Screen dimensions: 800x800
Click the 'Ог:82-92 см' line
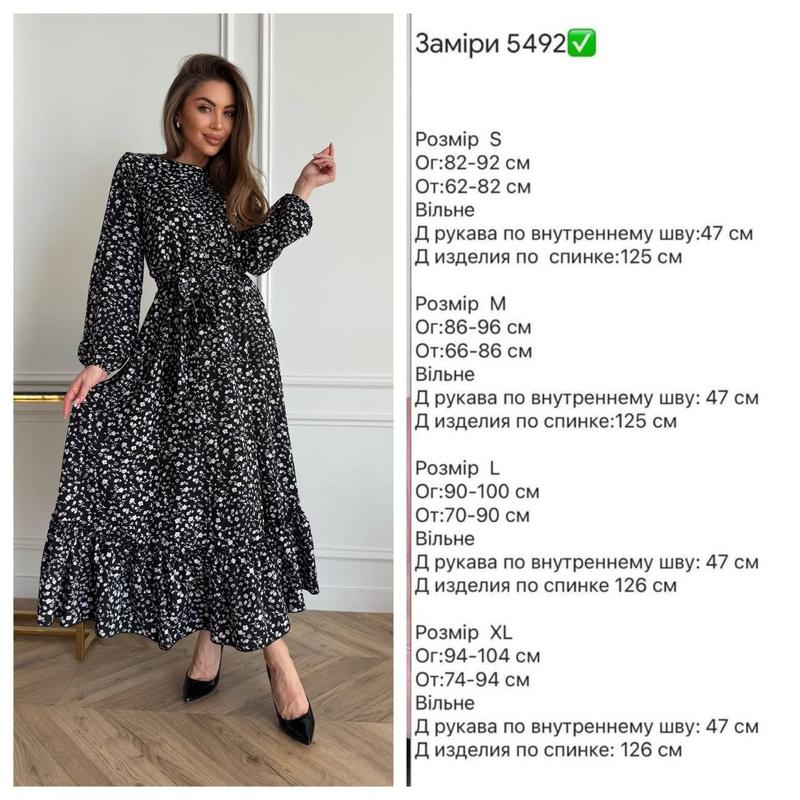tap(472, 163)
